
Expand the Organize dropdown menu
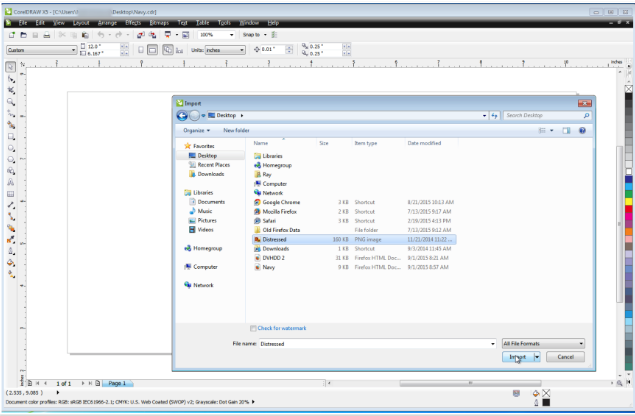click(196, 130)
